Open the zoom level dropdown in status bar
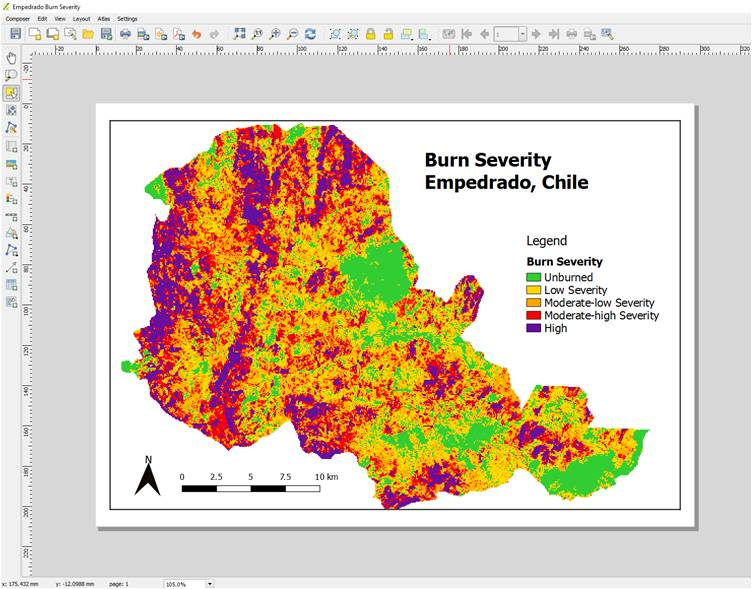 click(210, 583)
